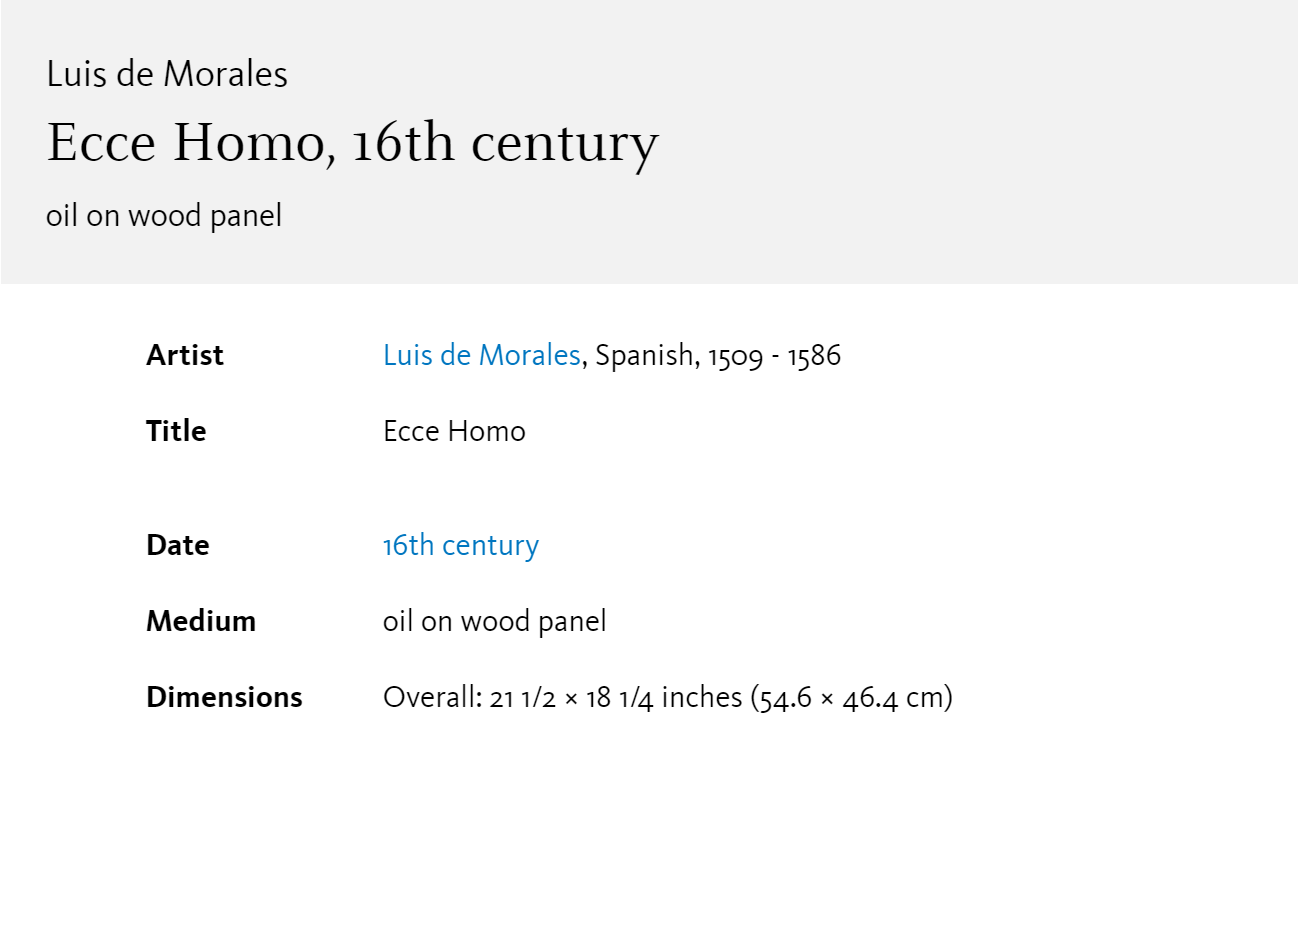Click the word century in page heading

(x=565, y=144)
